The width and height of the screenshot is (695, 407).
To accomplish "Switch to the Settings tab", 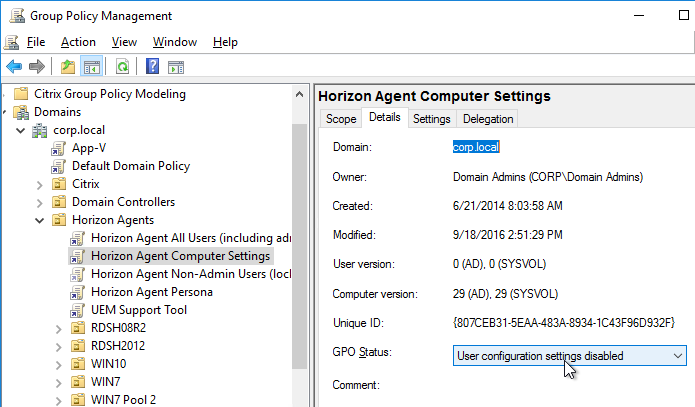I will (431, 119).
